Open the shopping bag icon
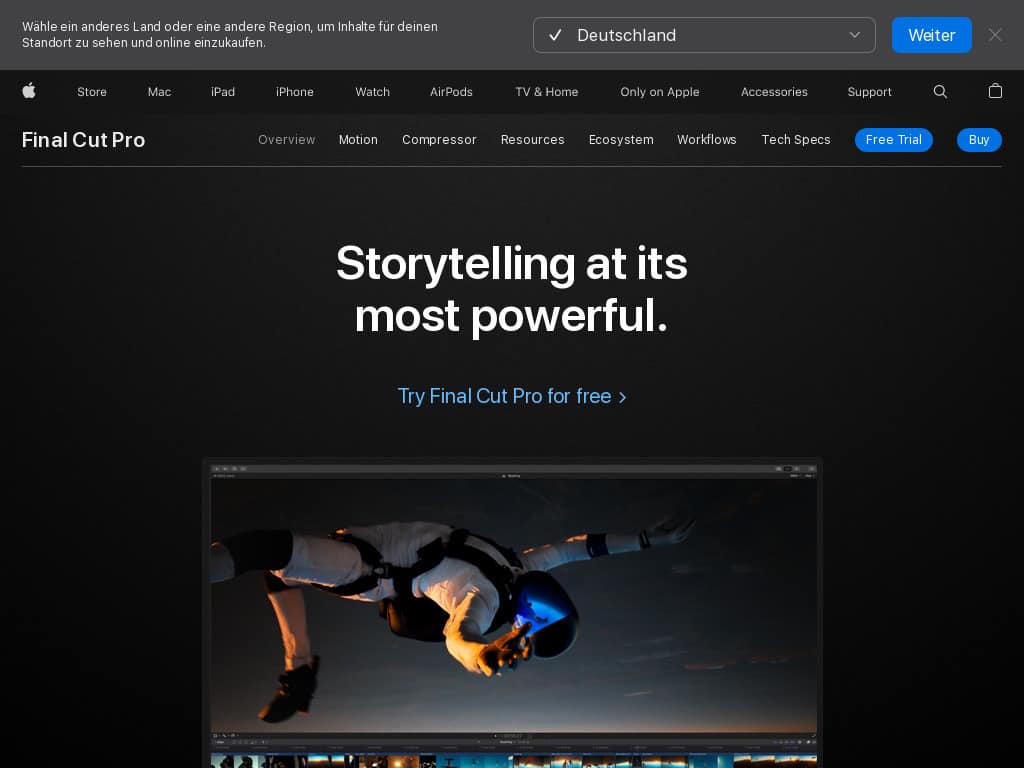 coord(995,91)
